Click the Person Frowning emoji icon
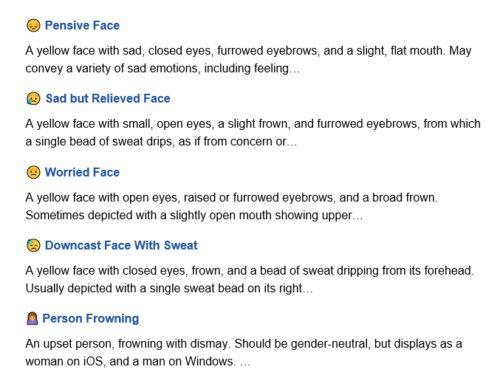Viewport: 500px width, 375px height. 32,319
